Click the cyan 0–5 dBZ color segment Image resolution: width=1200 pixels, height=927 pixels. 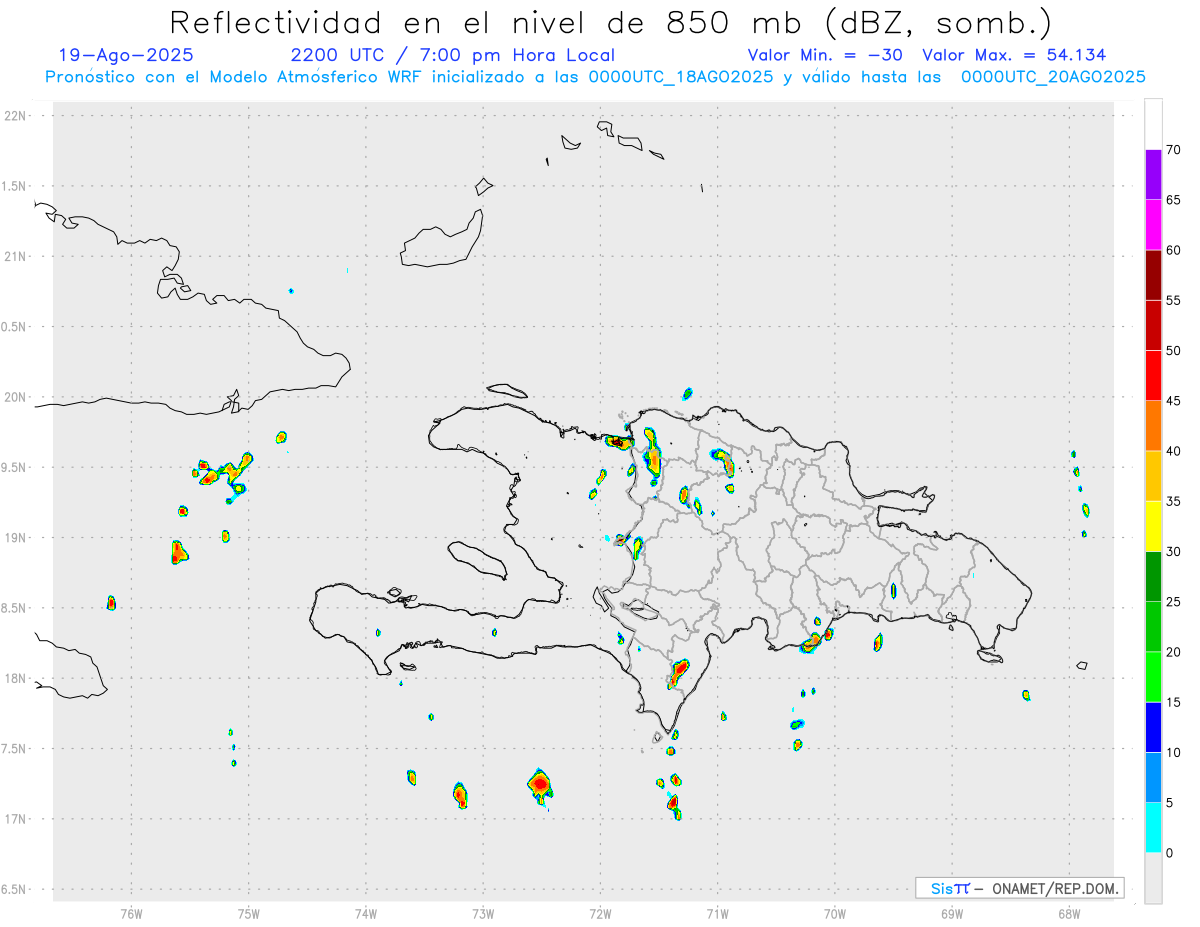point(1153,828)
